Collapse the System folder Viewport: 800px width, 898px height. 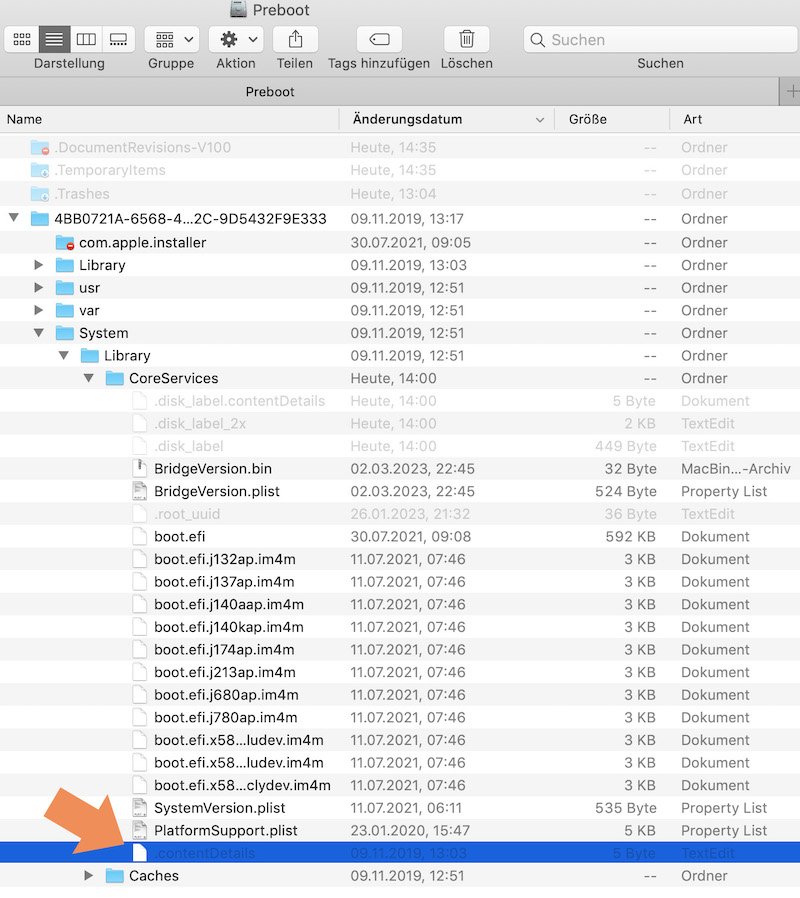click(x=38, y=332)
